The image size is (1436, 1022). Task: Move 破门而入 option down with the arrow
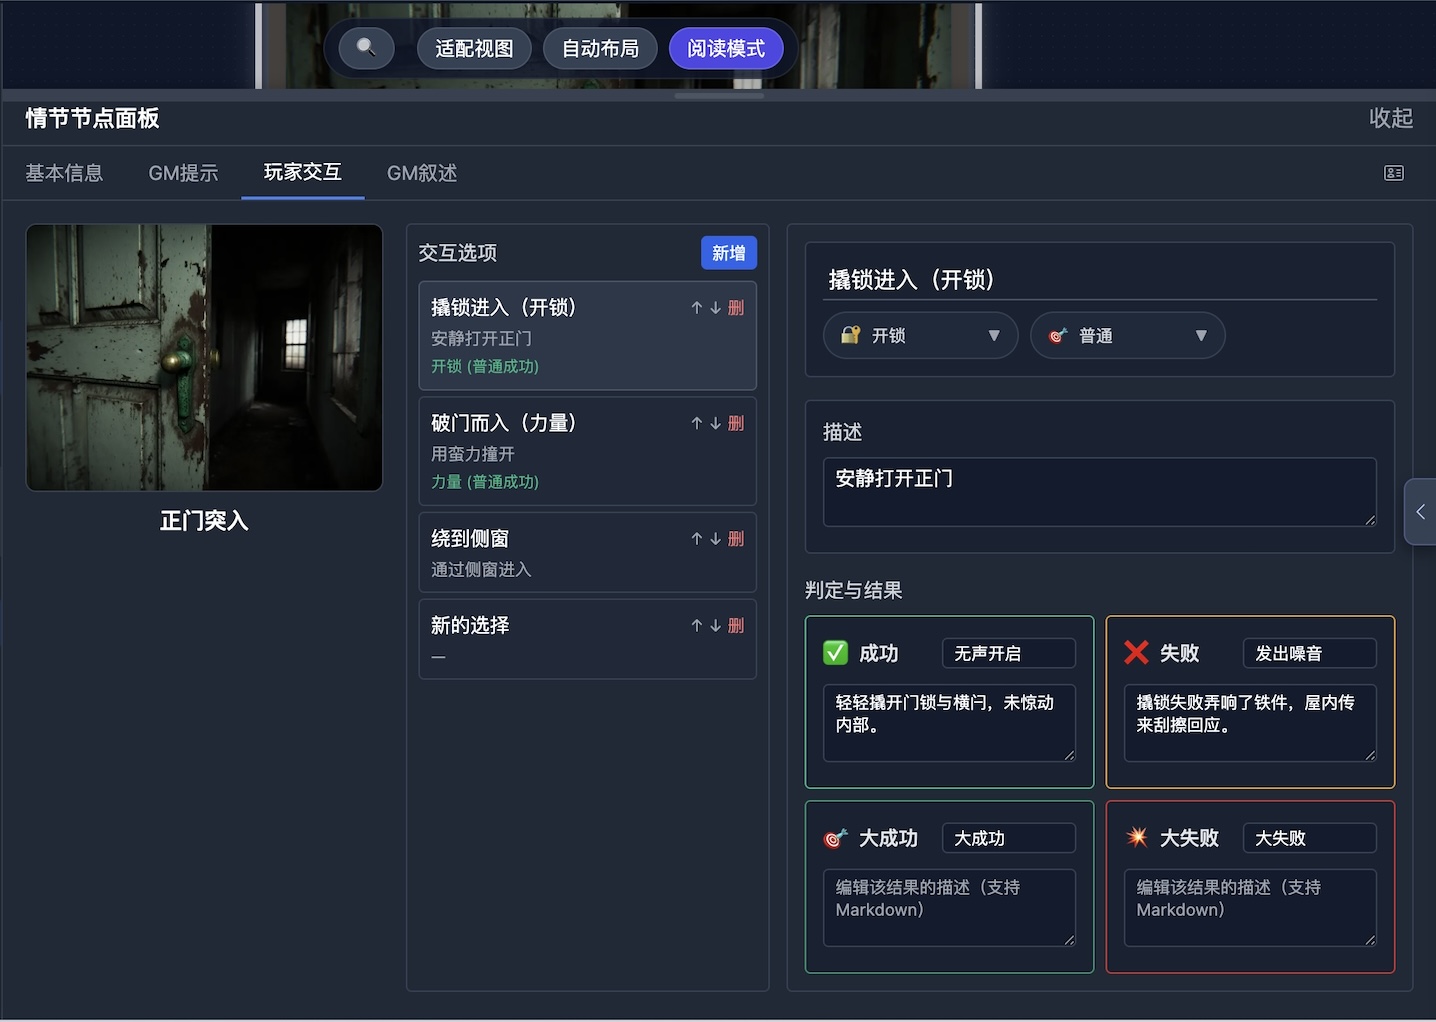[x=714, y=422]
